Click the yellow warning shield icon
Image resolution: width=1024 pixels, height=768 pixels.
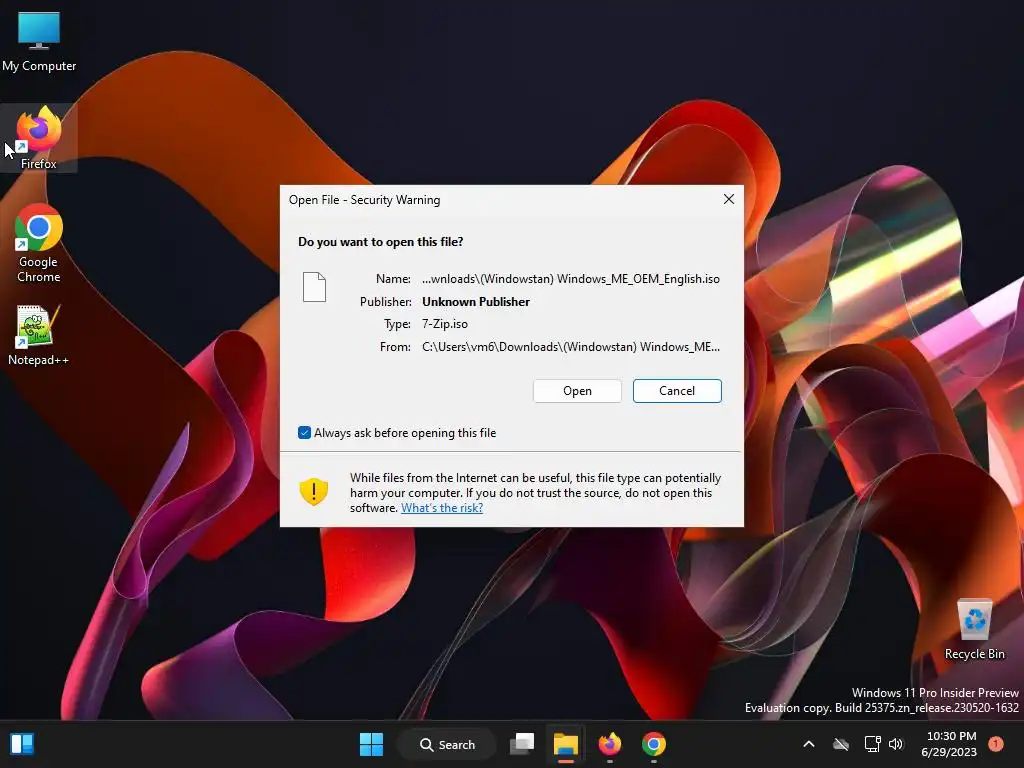pyautogui.click(x=313, y=492)
